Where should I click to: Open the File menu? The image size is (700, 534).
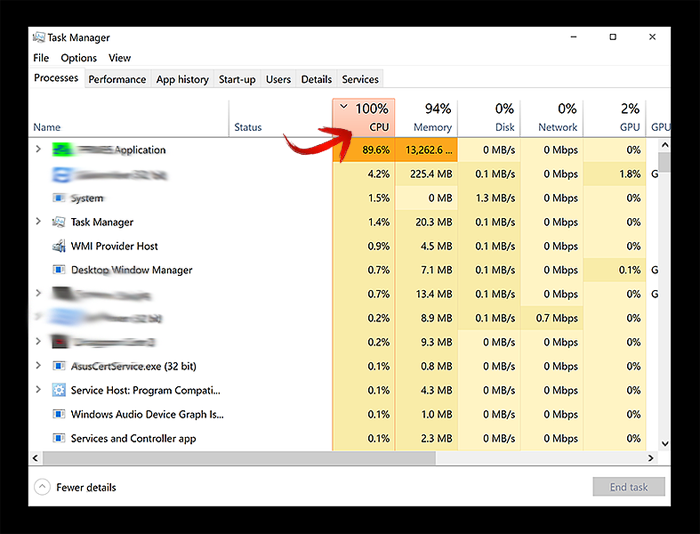point(41,58)
